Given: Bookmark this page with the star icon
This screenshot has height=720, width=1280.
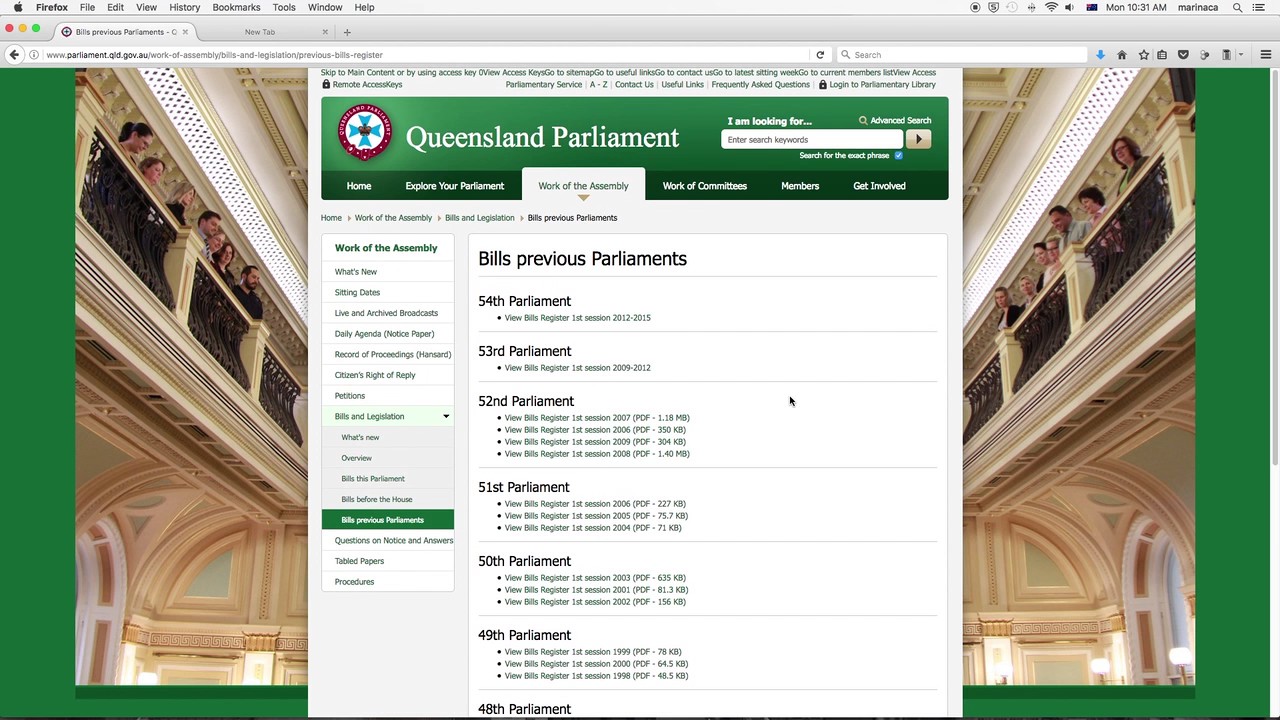Looking at the screenshot, I should 1143,55.
